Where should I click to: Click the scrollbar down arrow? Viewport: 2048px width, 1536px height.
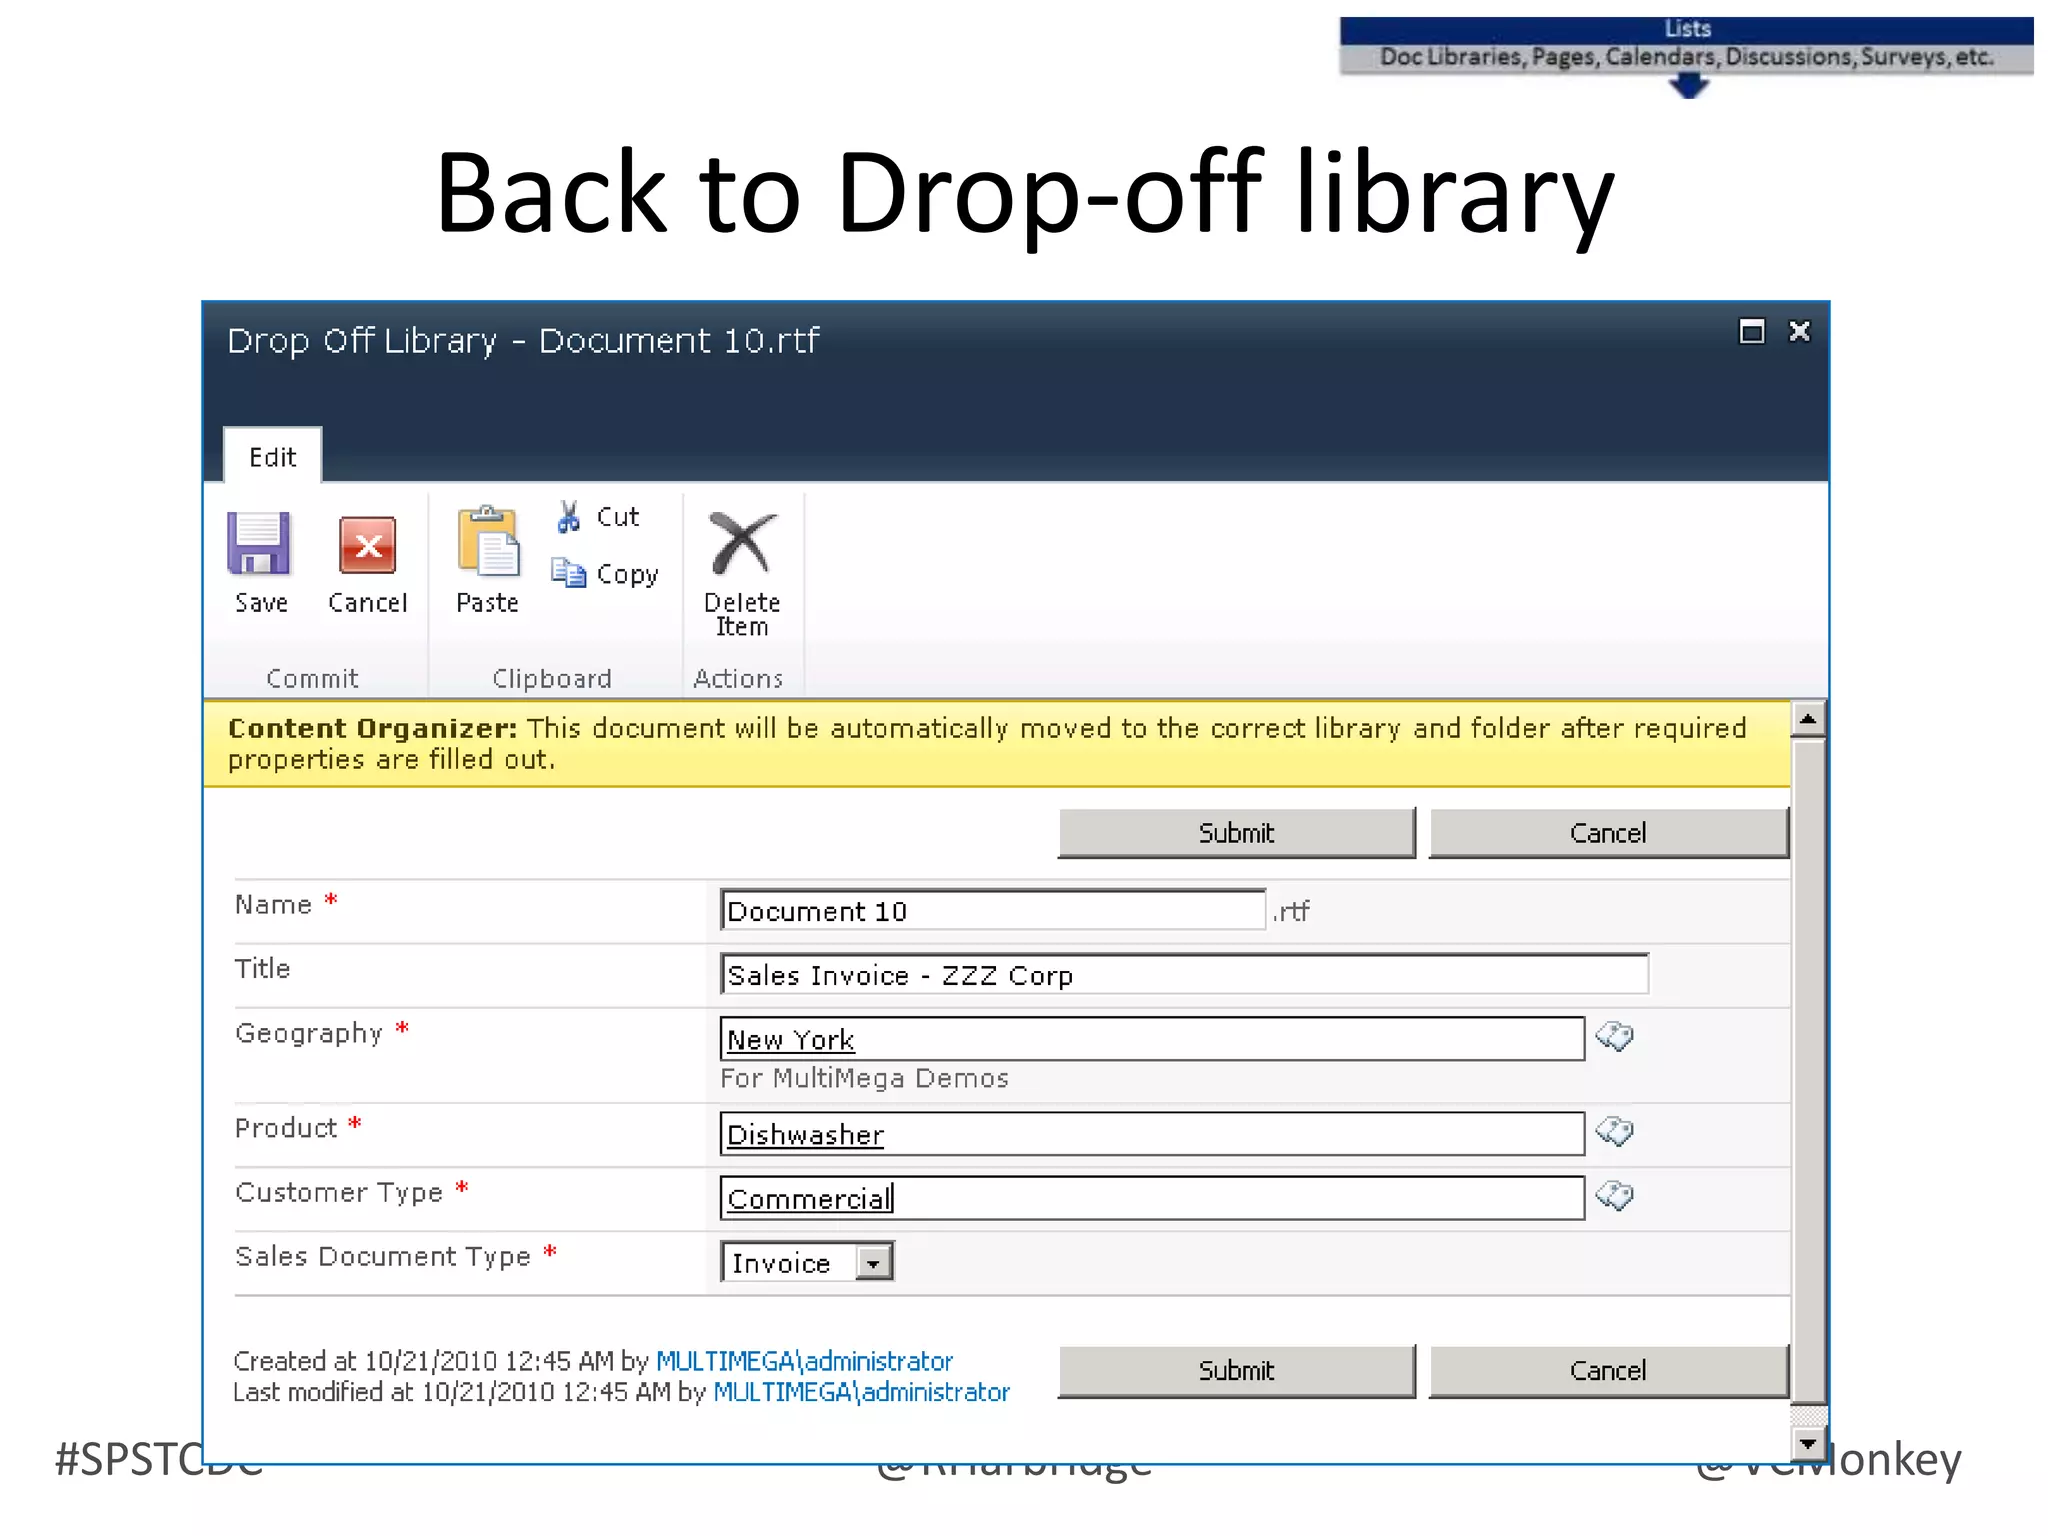1807,1443
